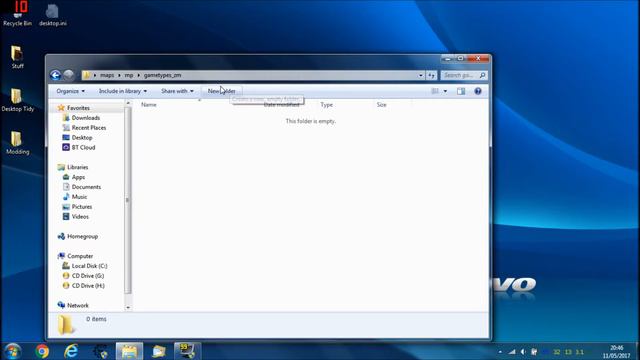Open BT Cloud in sidebar

click(x=83, y=147)
